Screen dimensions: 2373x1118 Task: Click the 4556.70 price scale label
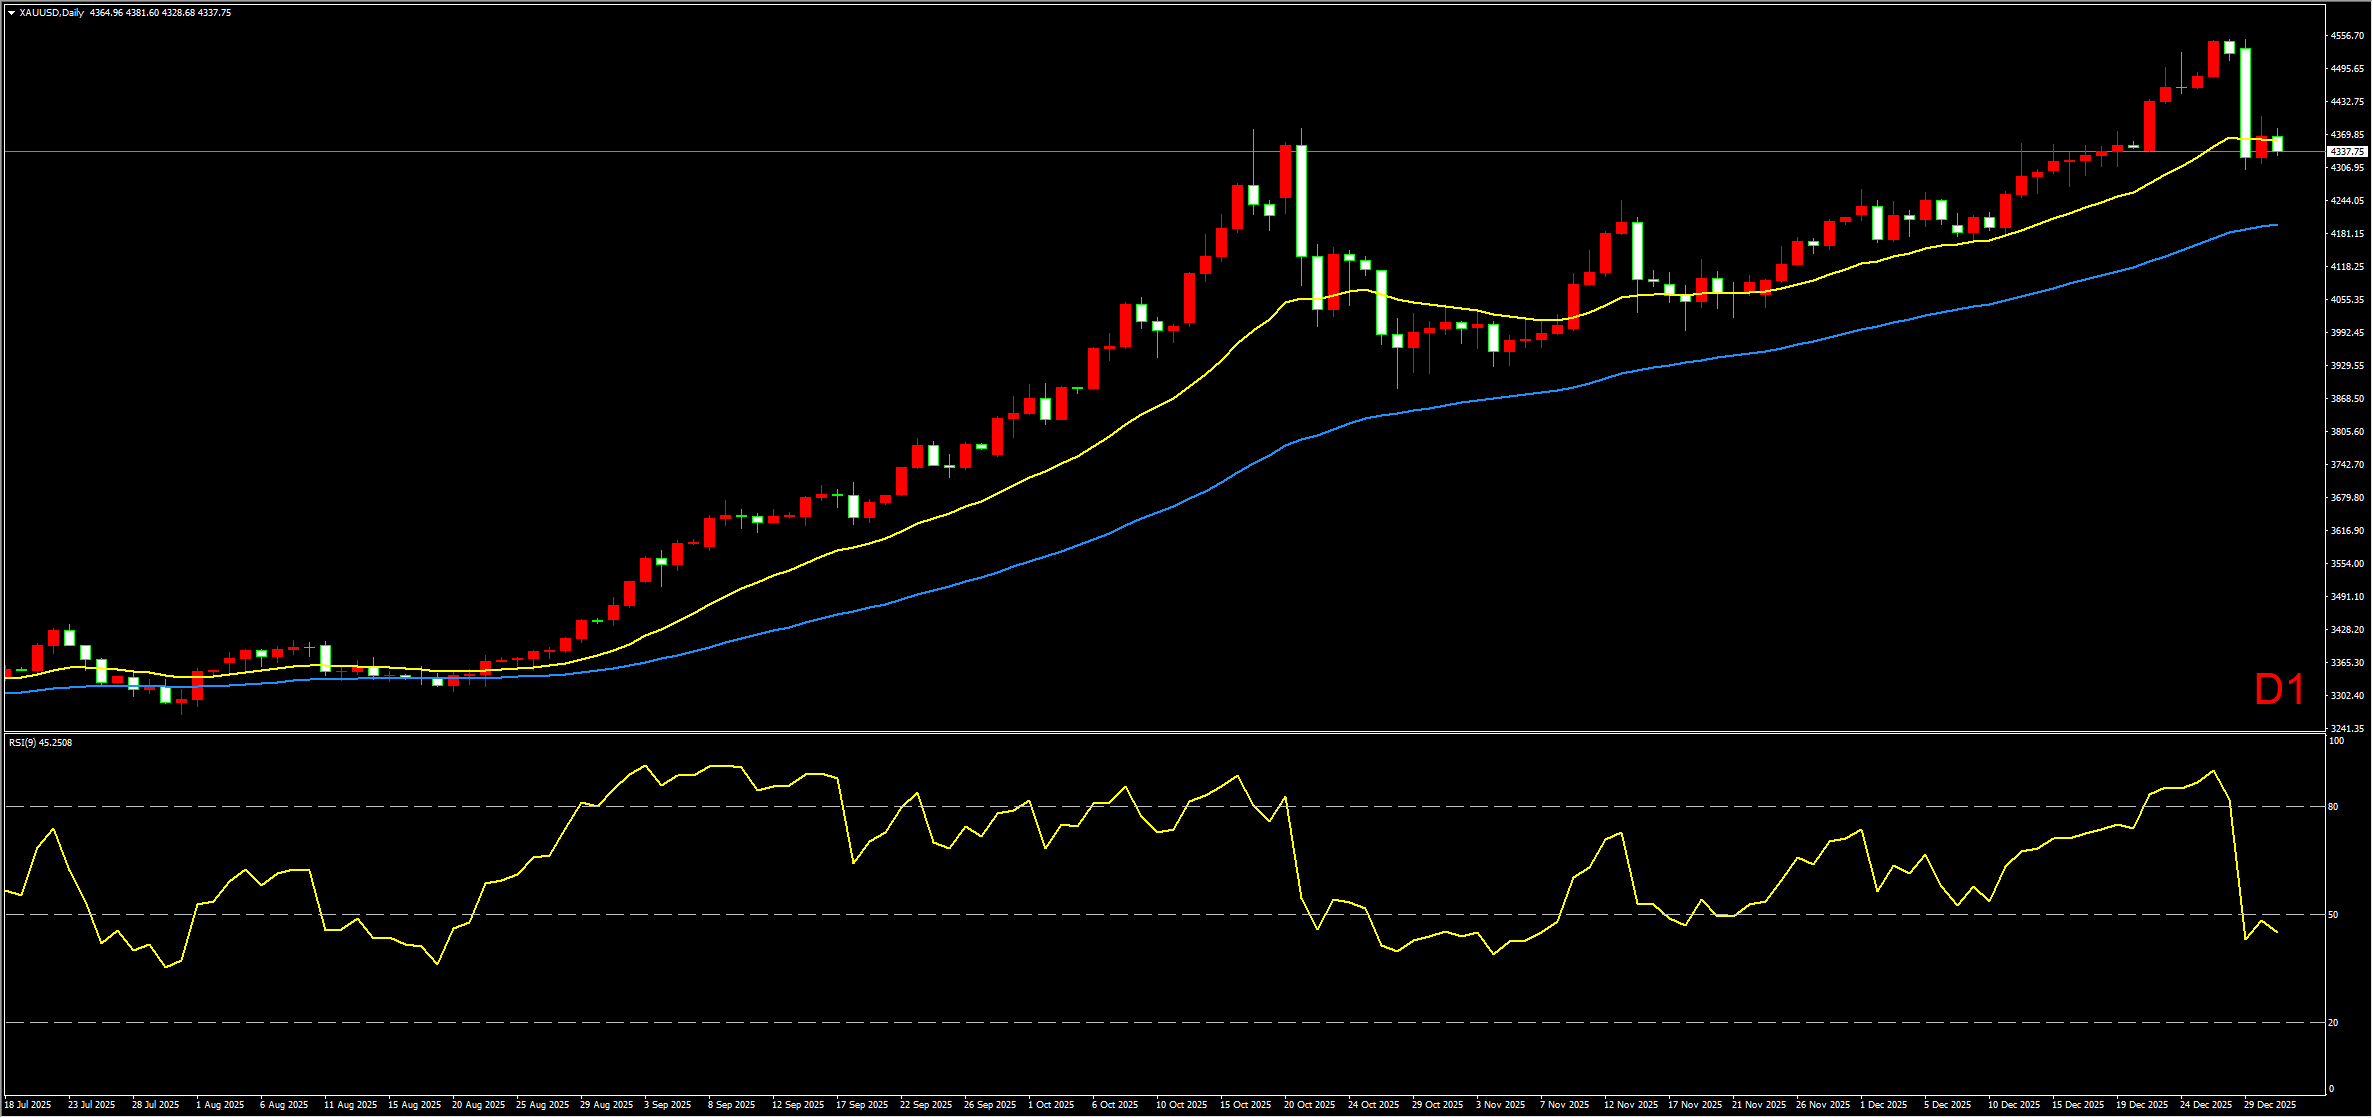click(x=2346, y=36)
